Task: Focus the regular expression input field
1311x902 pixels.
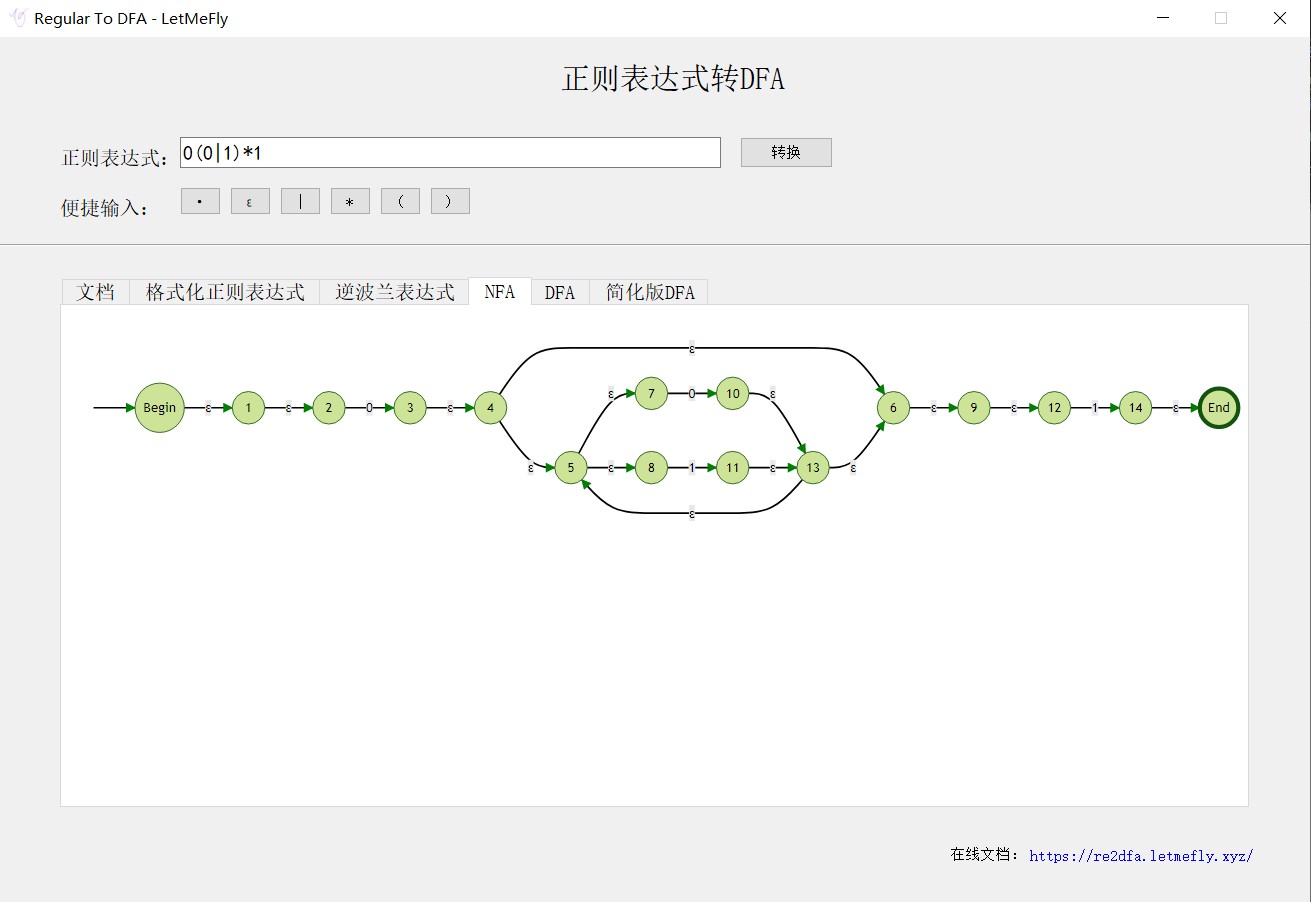Action: pyautogui.click(x=450, y=152)
